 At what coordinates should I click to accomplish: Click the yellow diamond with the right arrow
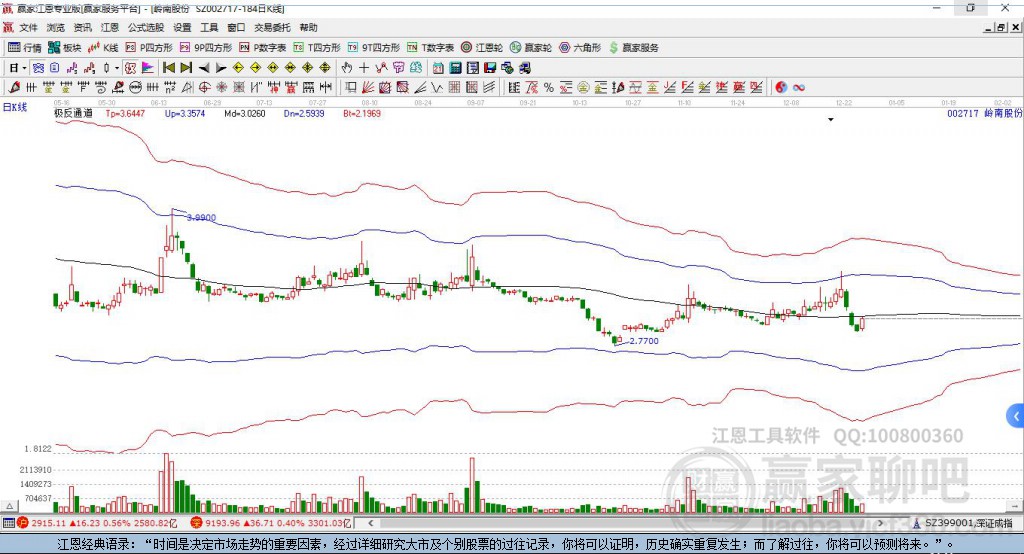pos(255,68)
